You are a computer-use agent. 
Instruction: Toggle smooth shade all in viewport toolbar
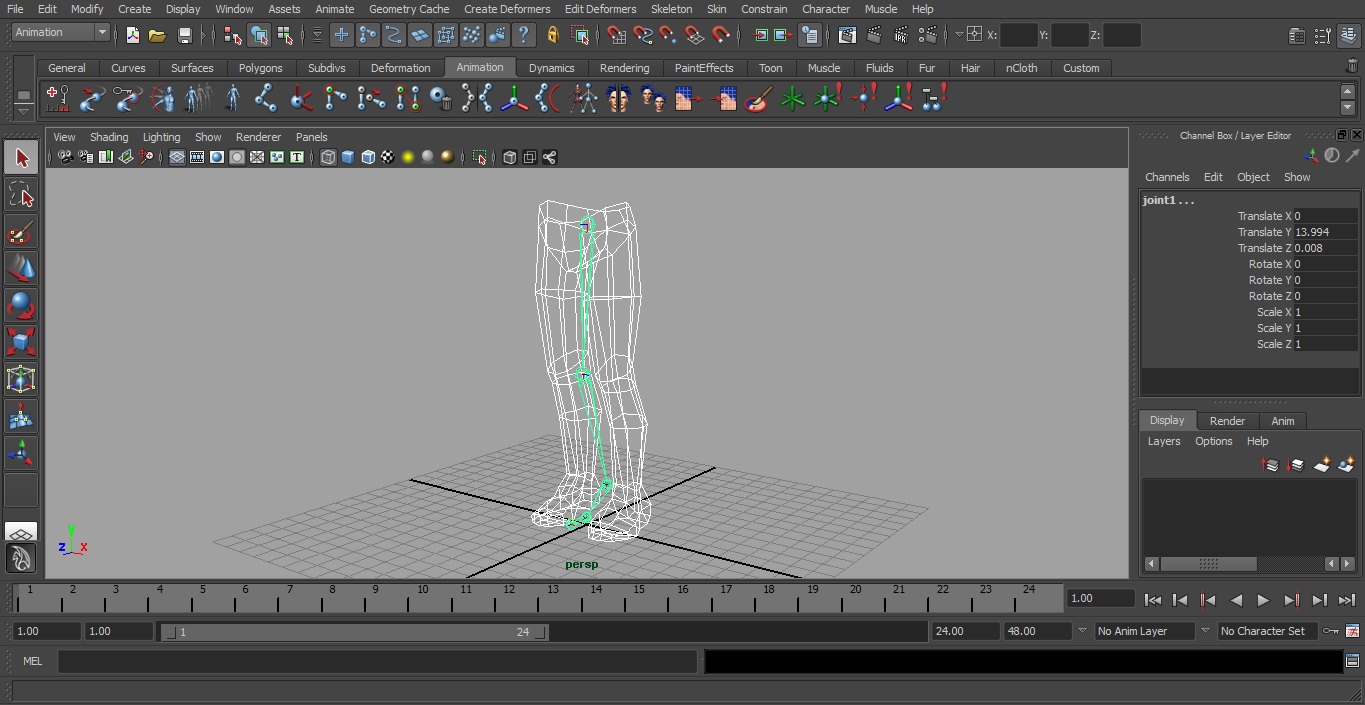[348, 157]
